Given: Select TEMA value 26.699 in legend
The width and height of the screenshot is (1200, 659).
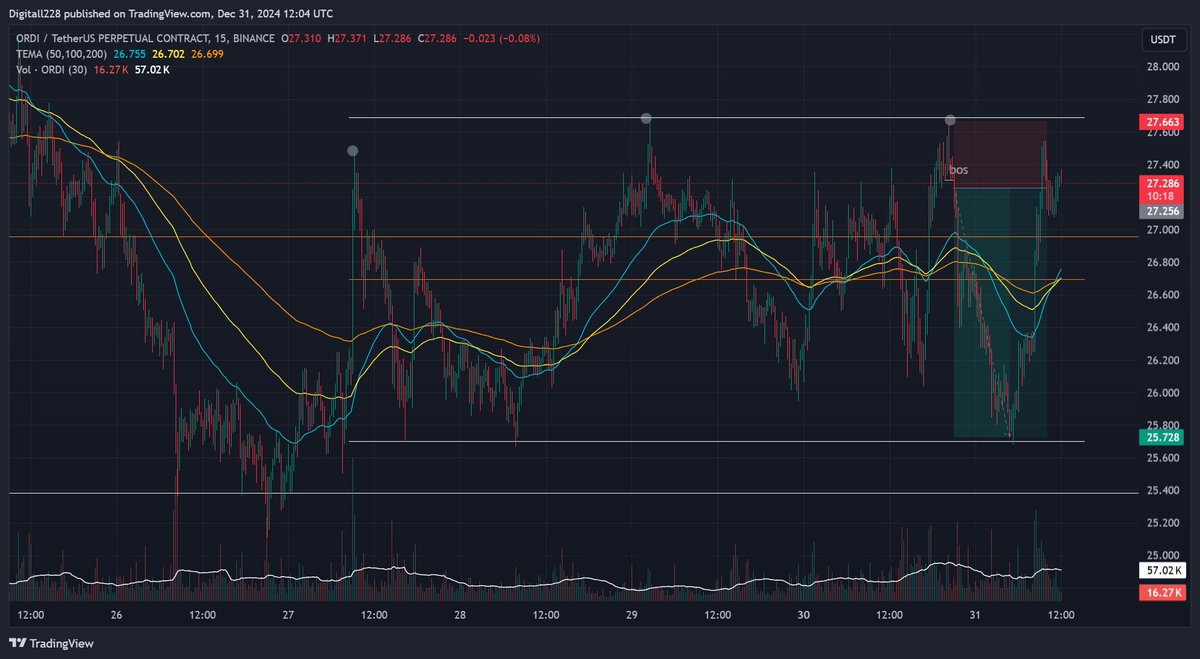Looking at the screenshot, I should pos(205,54).
